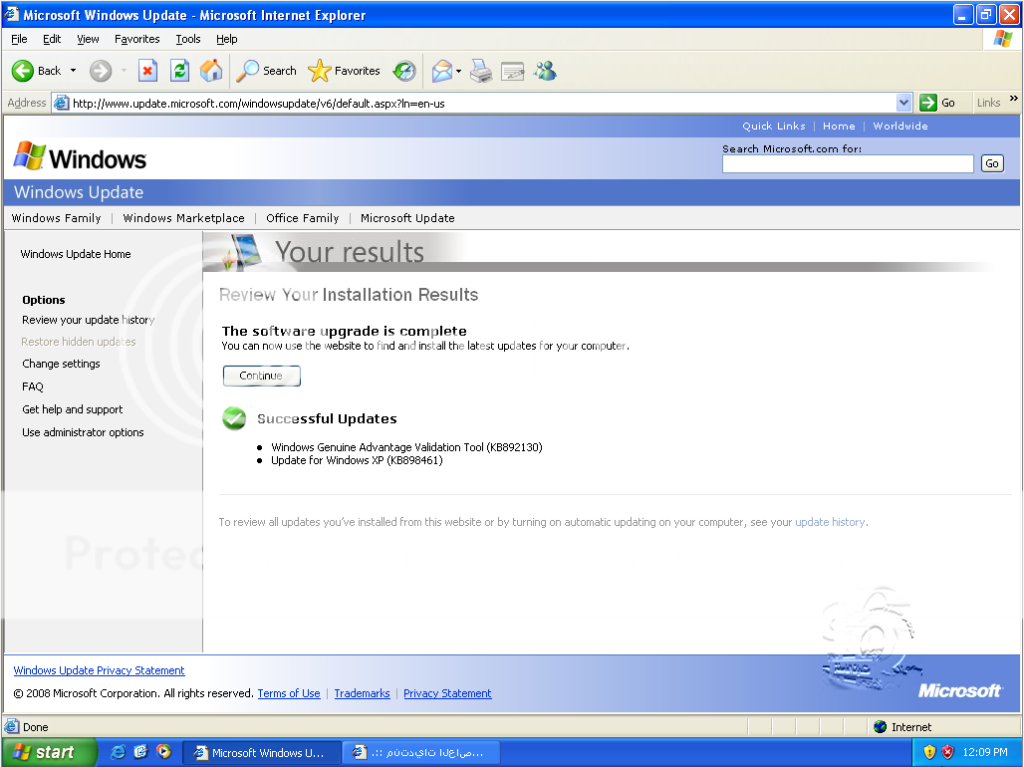Refresh the page with the green arrows icon
The width and height of the screenshot is (1024, 767).
coord(180,71)
